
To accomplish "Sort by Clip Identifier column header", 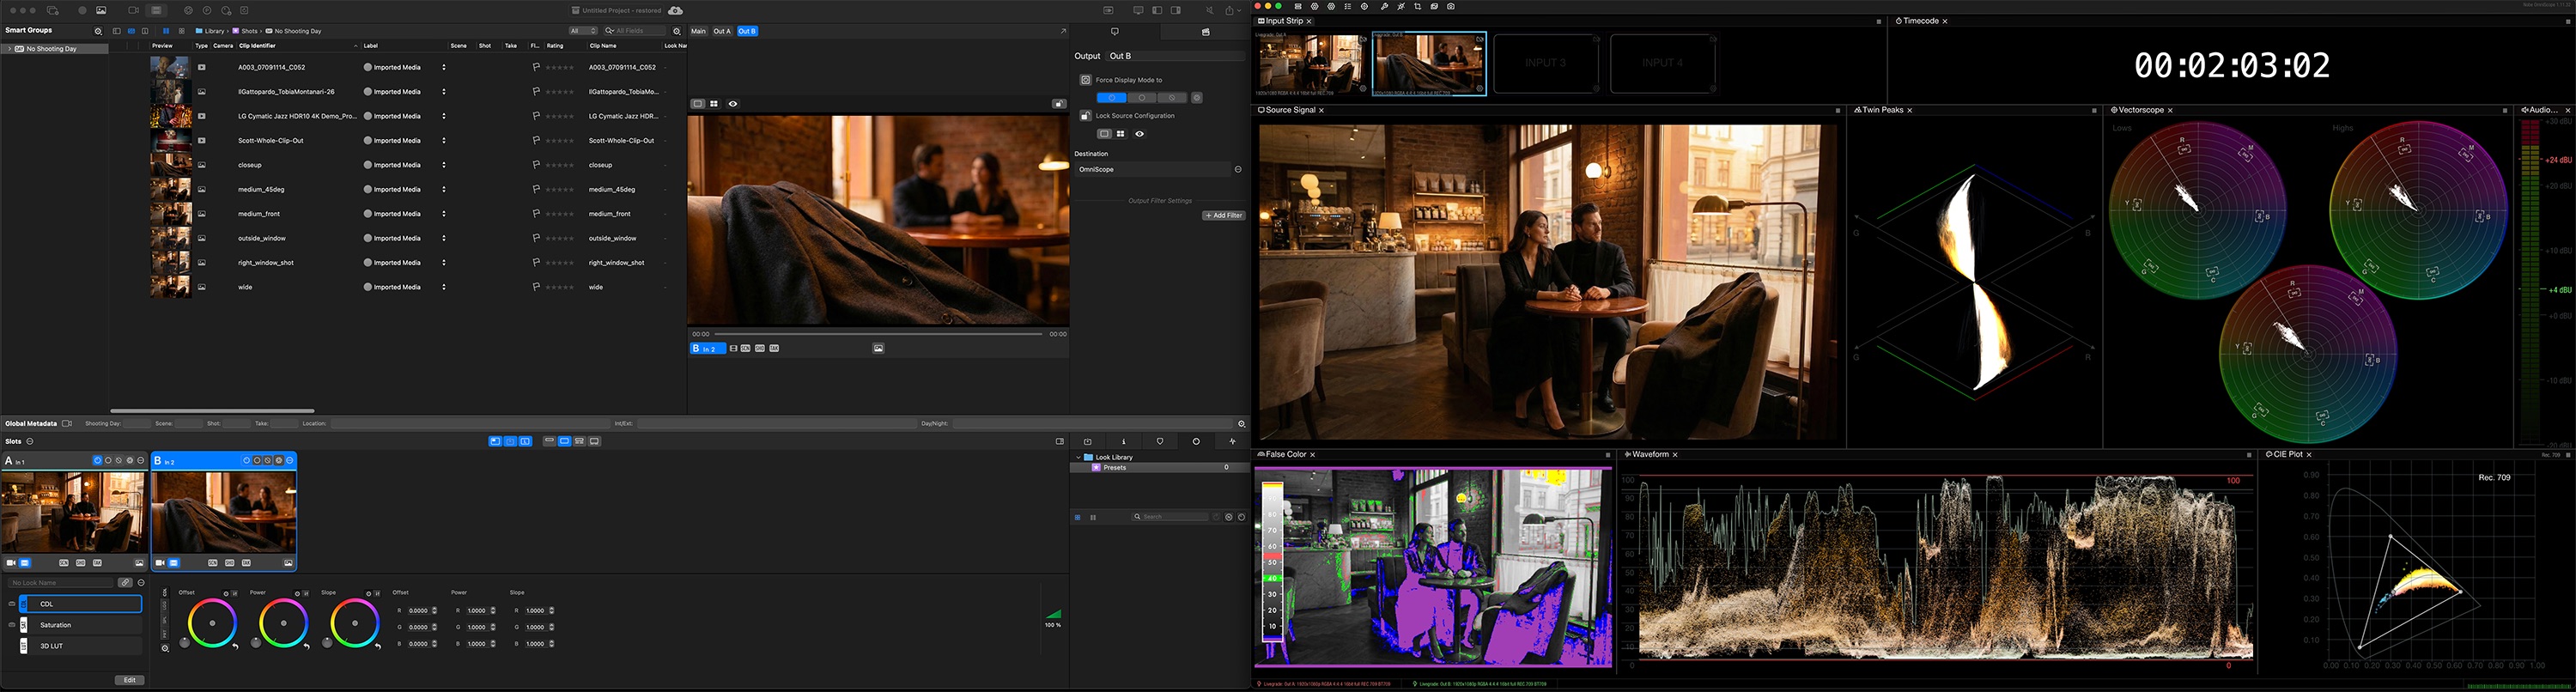I will [297, 46].
